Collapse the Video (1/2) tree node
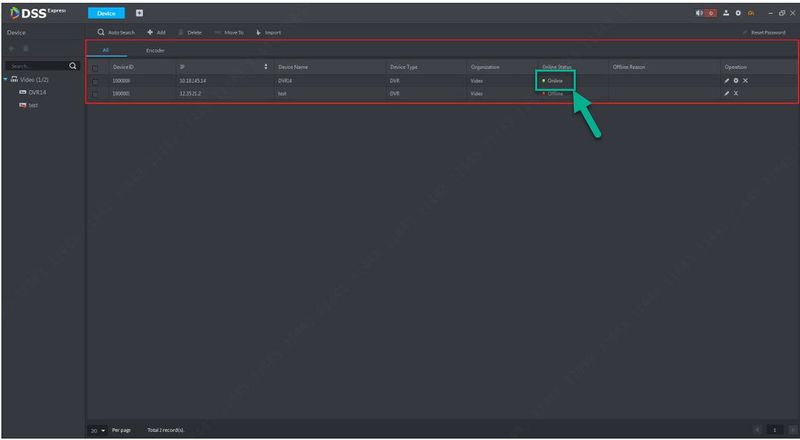The height and width of the screenshot is (440, 800). click(6, 80)
